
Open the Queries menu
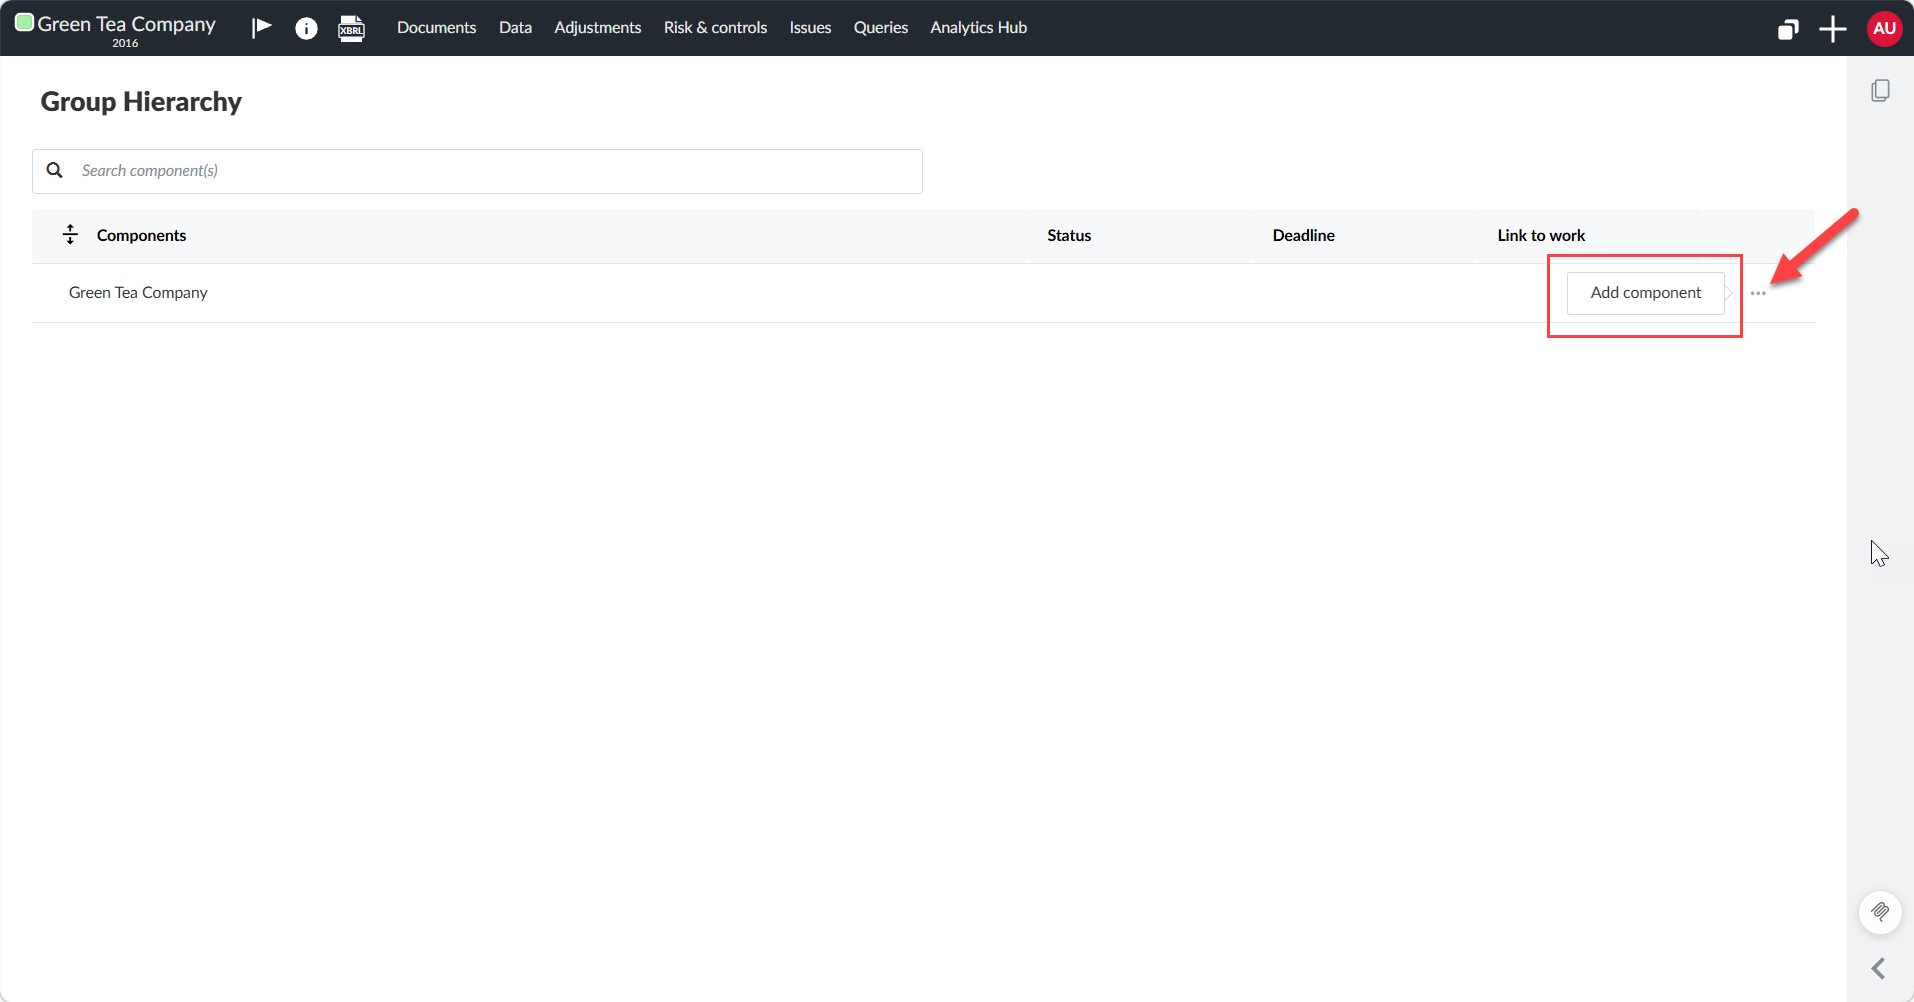(x=880, y=28)
